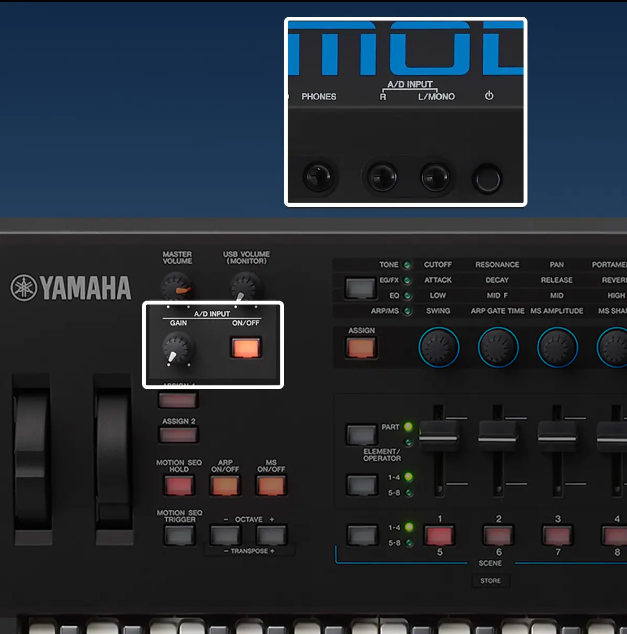Click the TRANSPOSE label below the octave buttons
The image size is (627, 634).
(x=249, y=551)
